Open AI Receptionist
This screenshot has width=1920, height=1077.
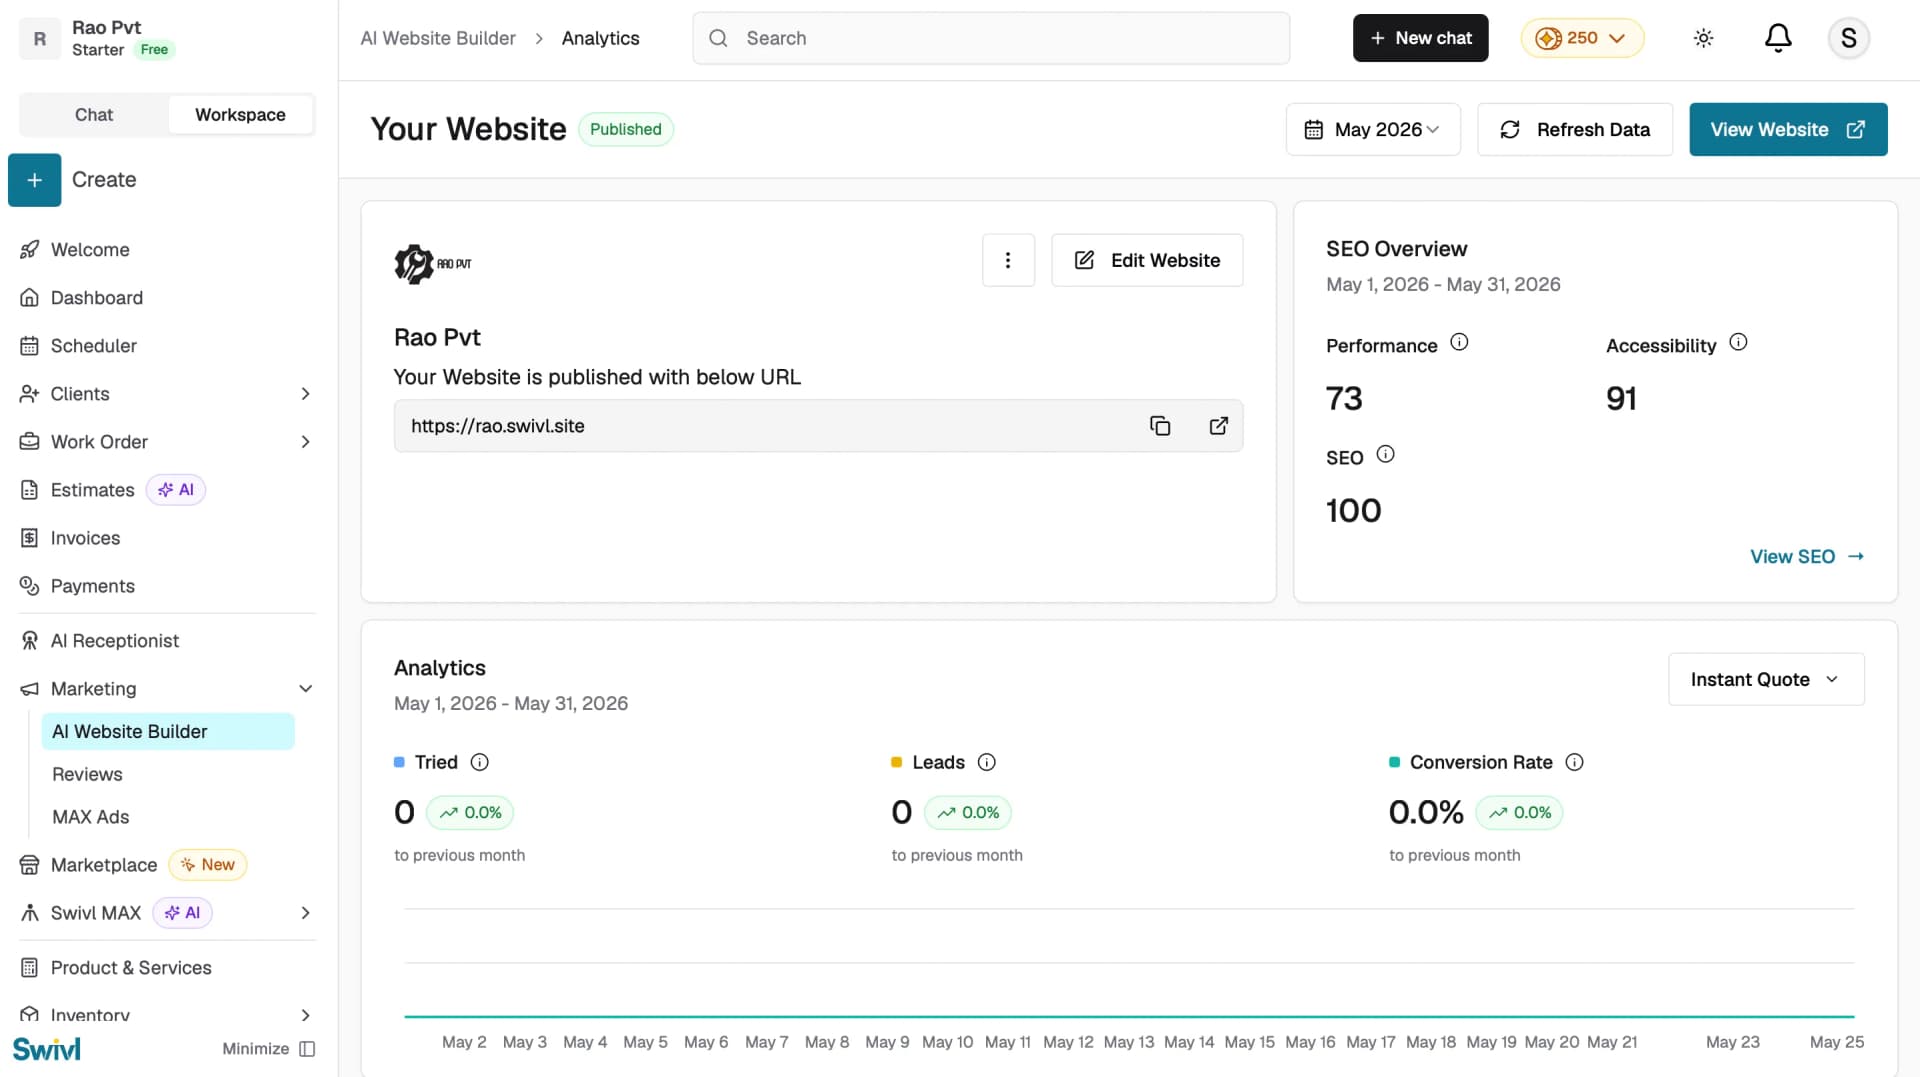point(115,641)
